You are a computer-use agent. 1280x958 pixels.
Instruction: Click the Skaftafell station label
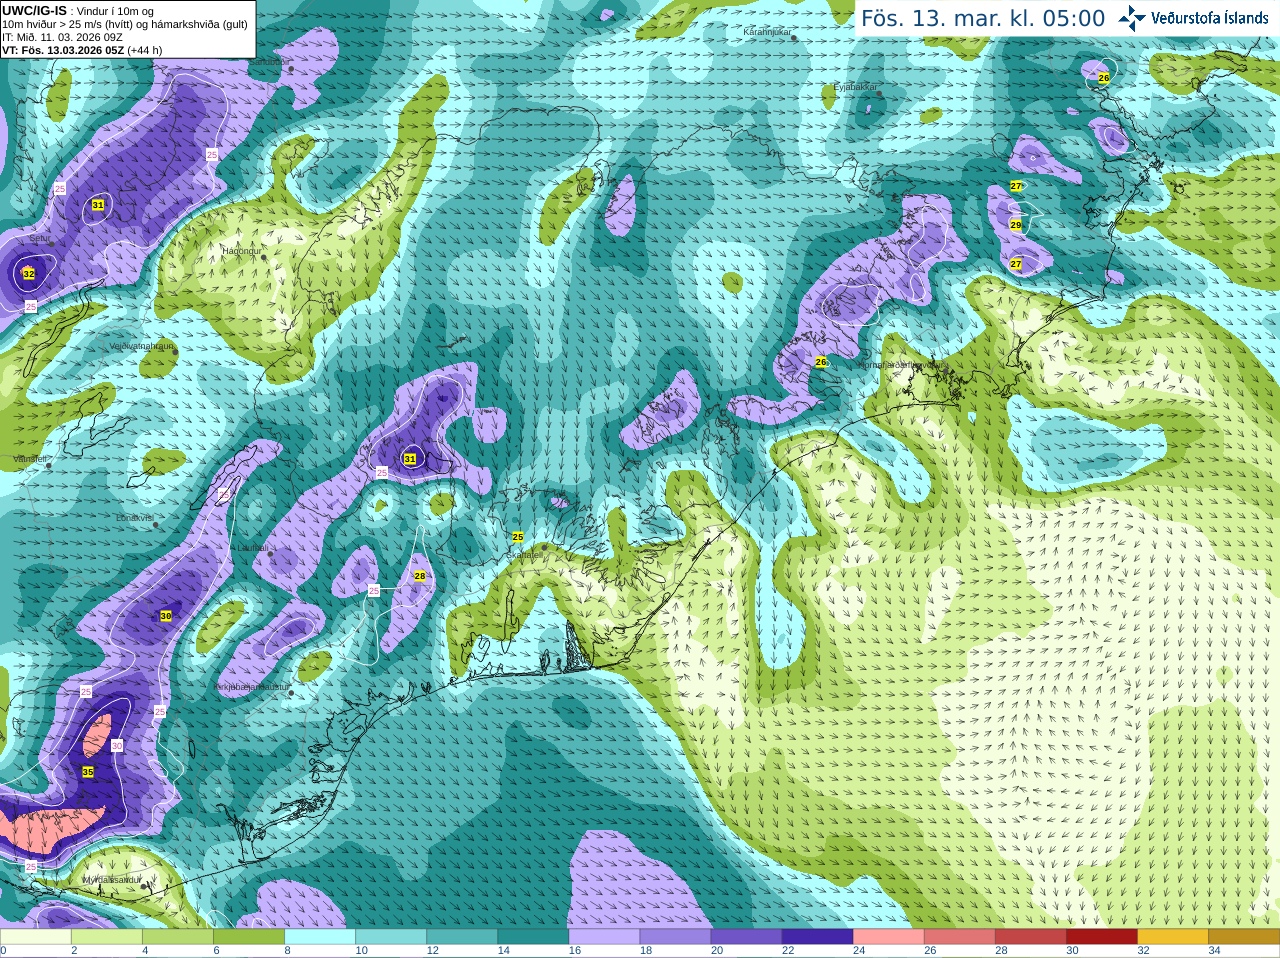524,555
